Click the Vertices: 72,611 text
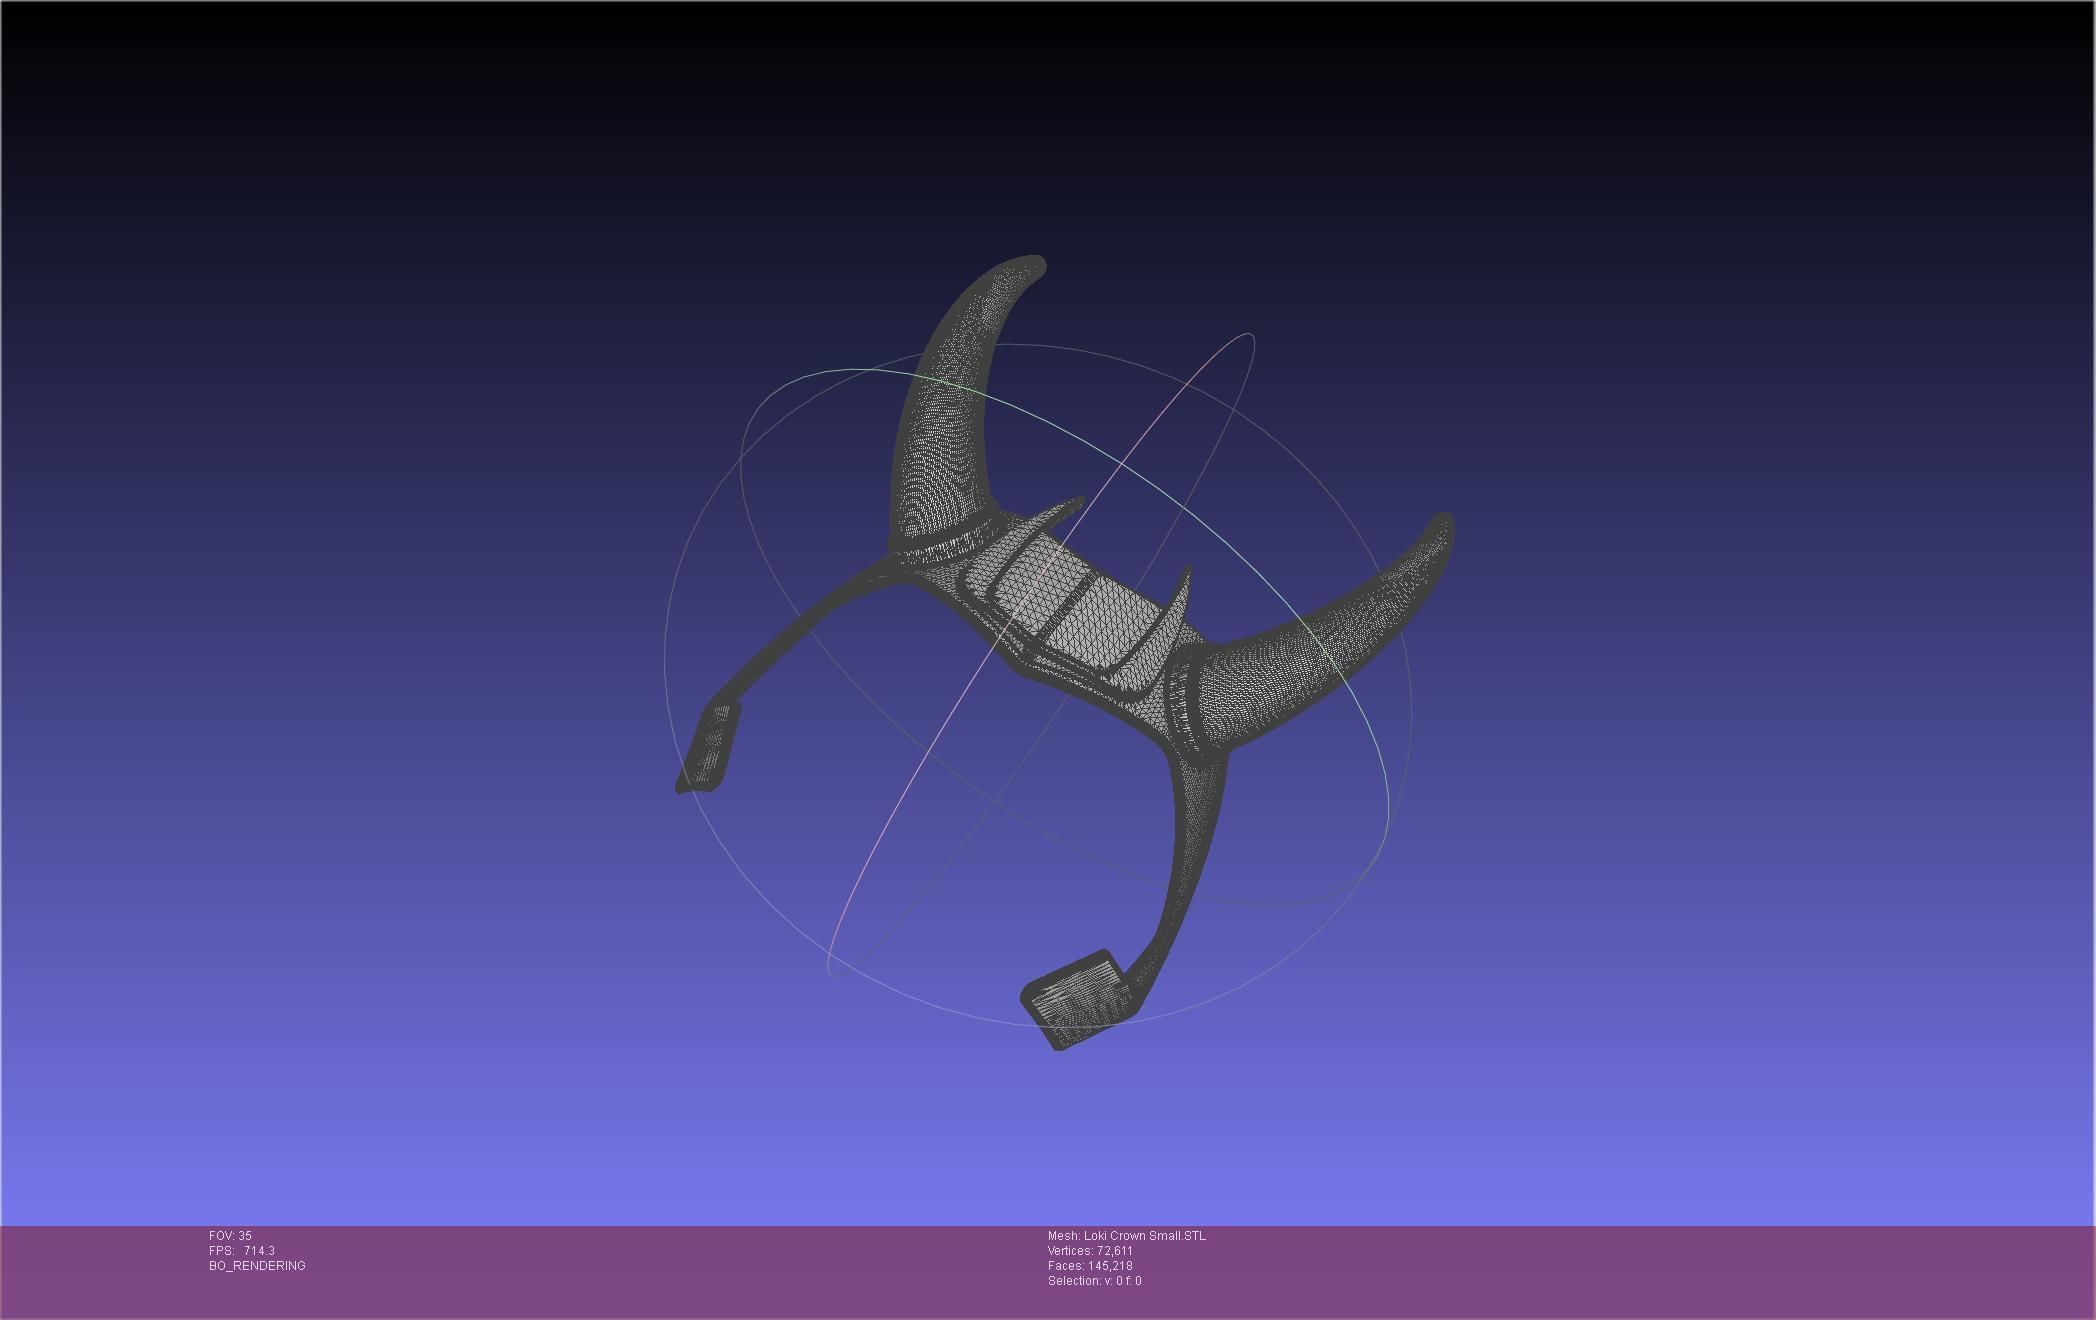2096x1320 pixels. coord(1090,1251)
